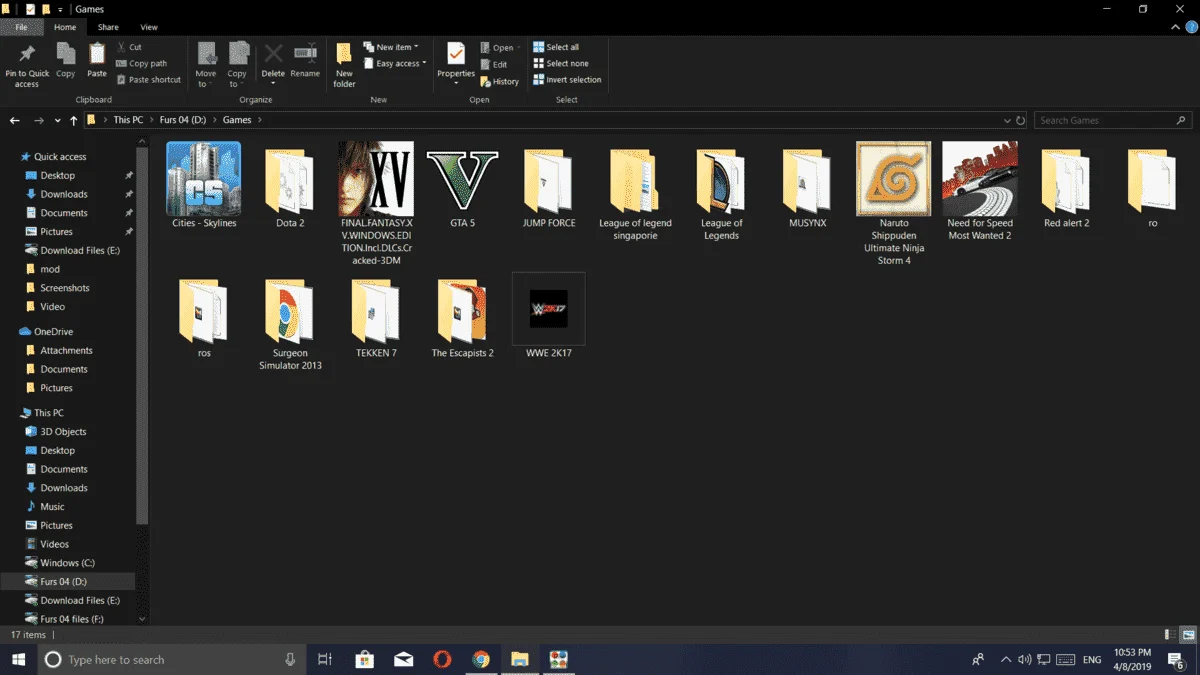The width and height of the screenshot is (1200, 675).
Task: Click Pin to Quick access icon
Action: 27,65
